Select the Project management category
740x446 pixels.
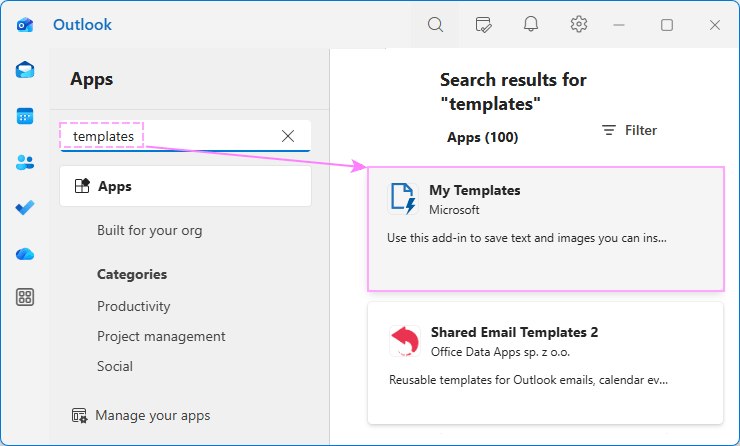coord(161,337)
